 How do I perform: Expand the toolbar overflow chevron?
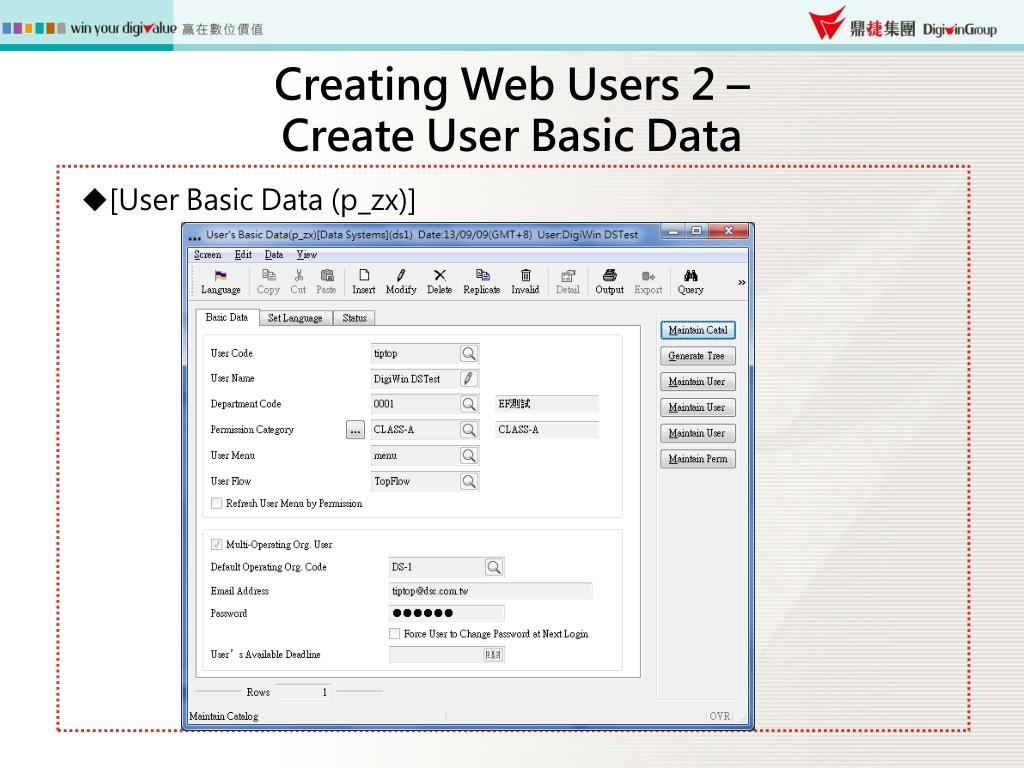742,282
